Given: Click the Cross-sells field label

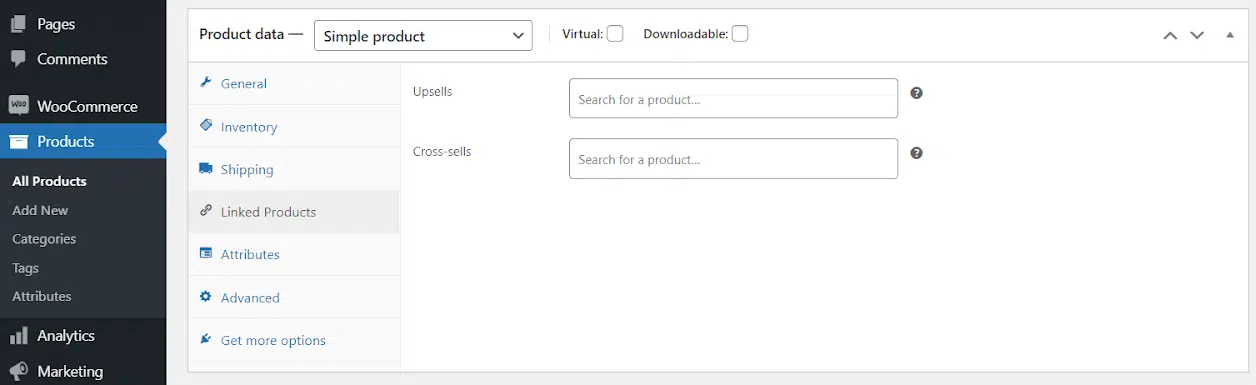Looking at the screenshot, I should [x=442, y=151].
